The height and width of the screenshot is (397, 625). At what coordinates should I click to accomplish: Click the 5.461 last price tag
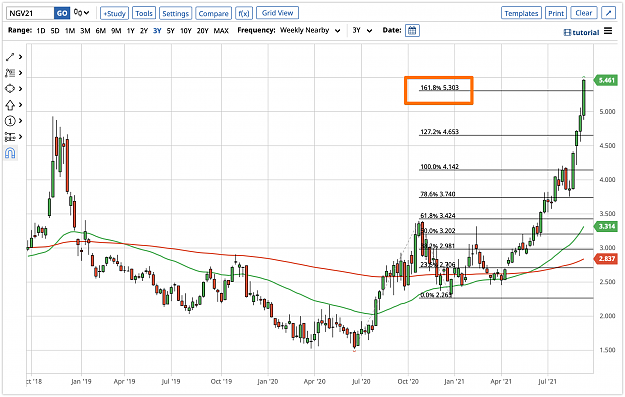pyautogui.click(x=605, y=81)
